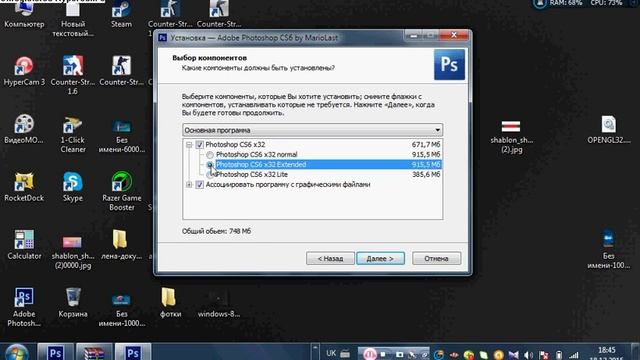Viewport: 640px width, 360px height.
Task: Open the shablon_sh...(2).jpg file icon
Action: pos(511,137)
